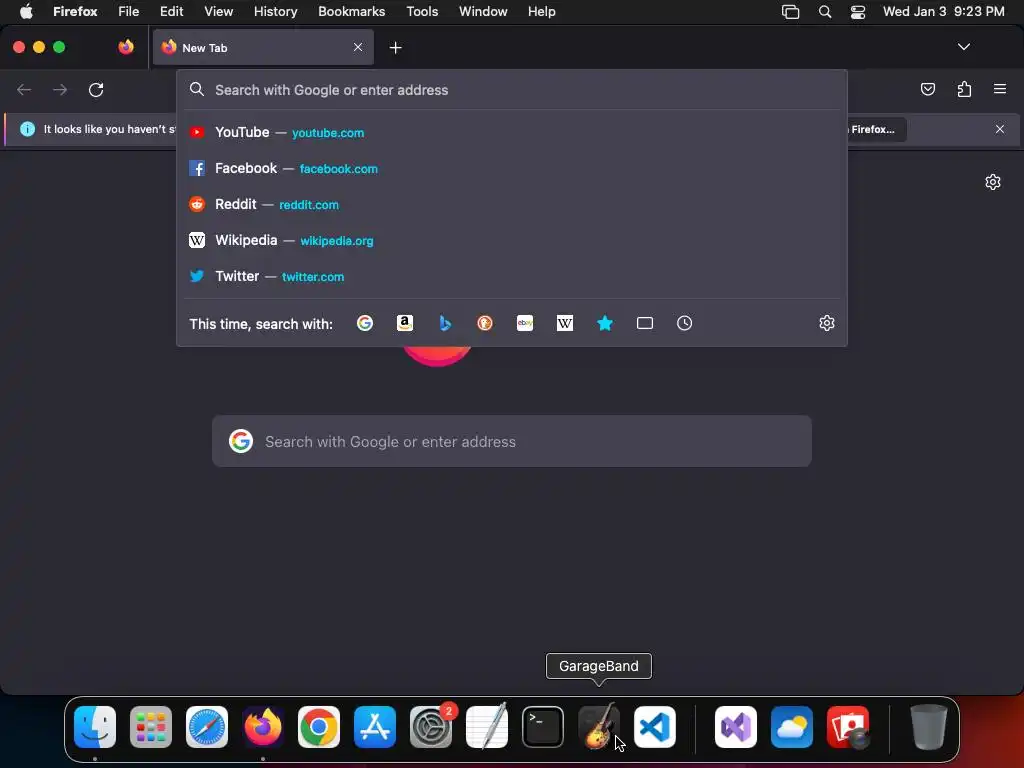Open the Window menu
Screen dimensions: 1024x768
point(483,11)
